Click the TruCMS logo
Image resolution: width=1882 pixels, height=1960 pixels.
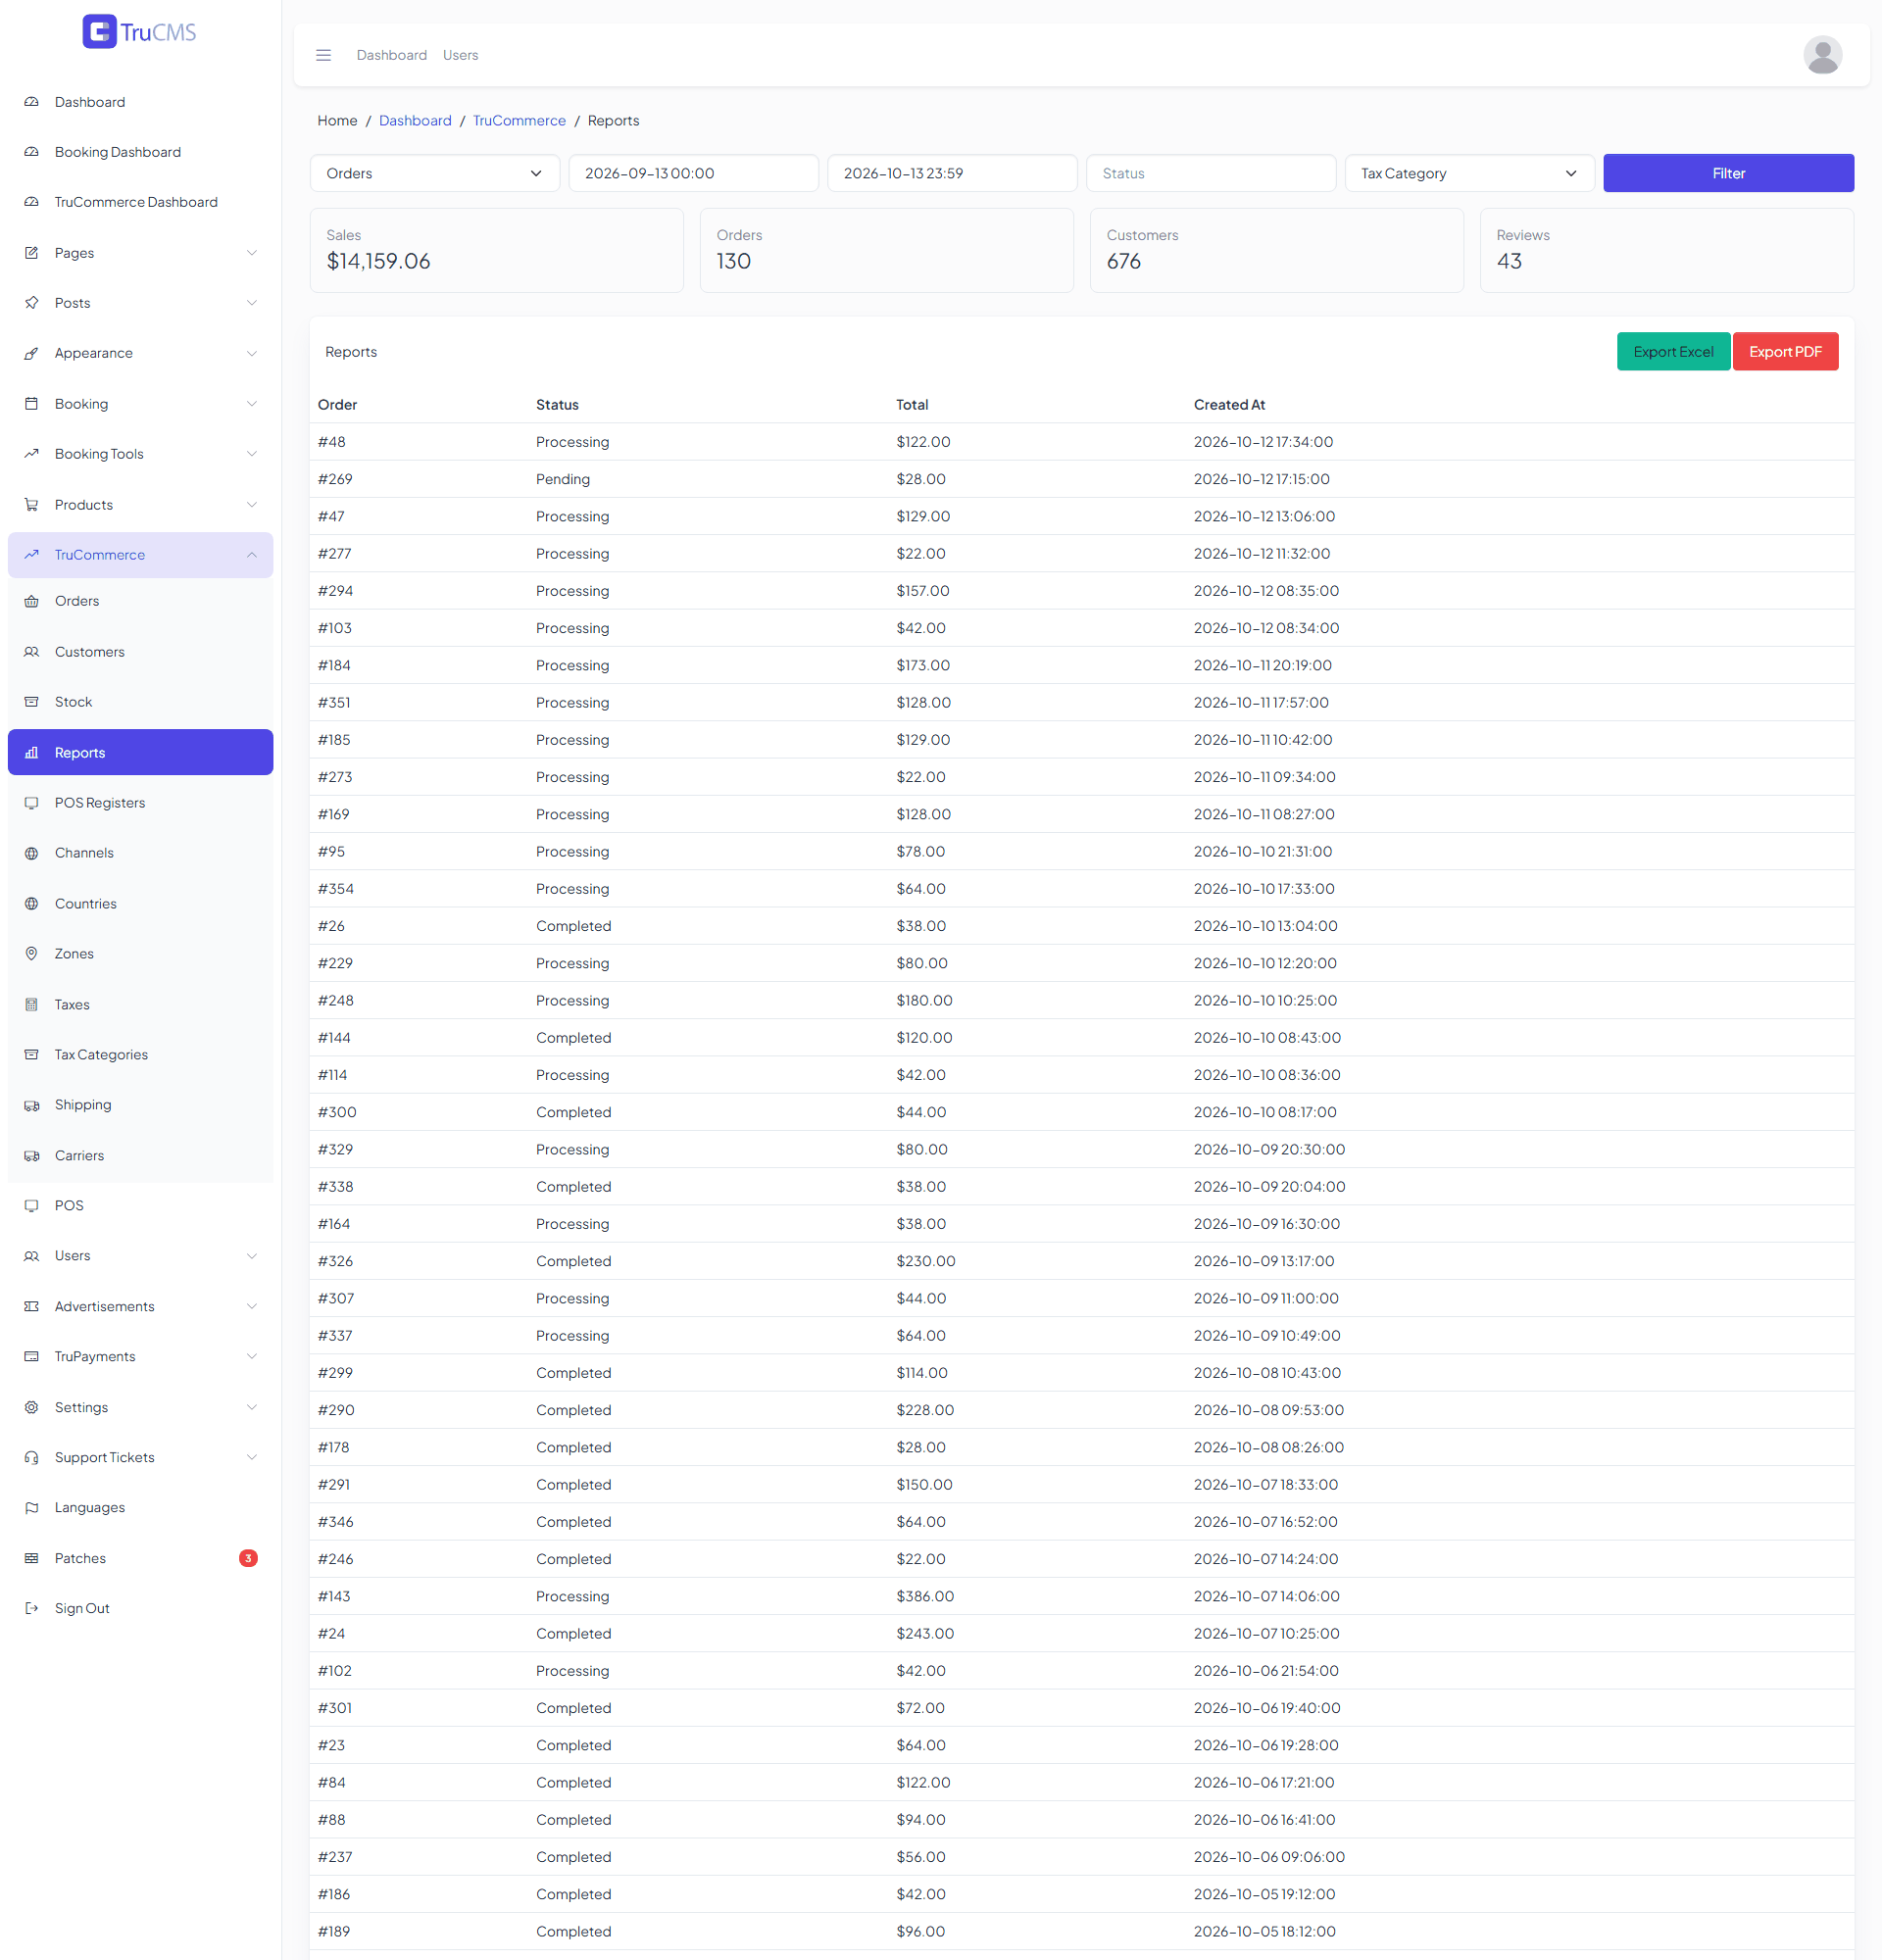[140, 32]
